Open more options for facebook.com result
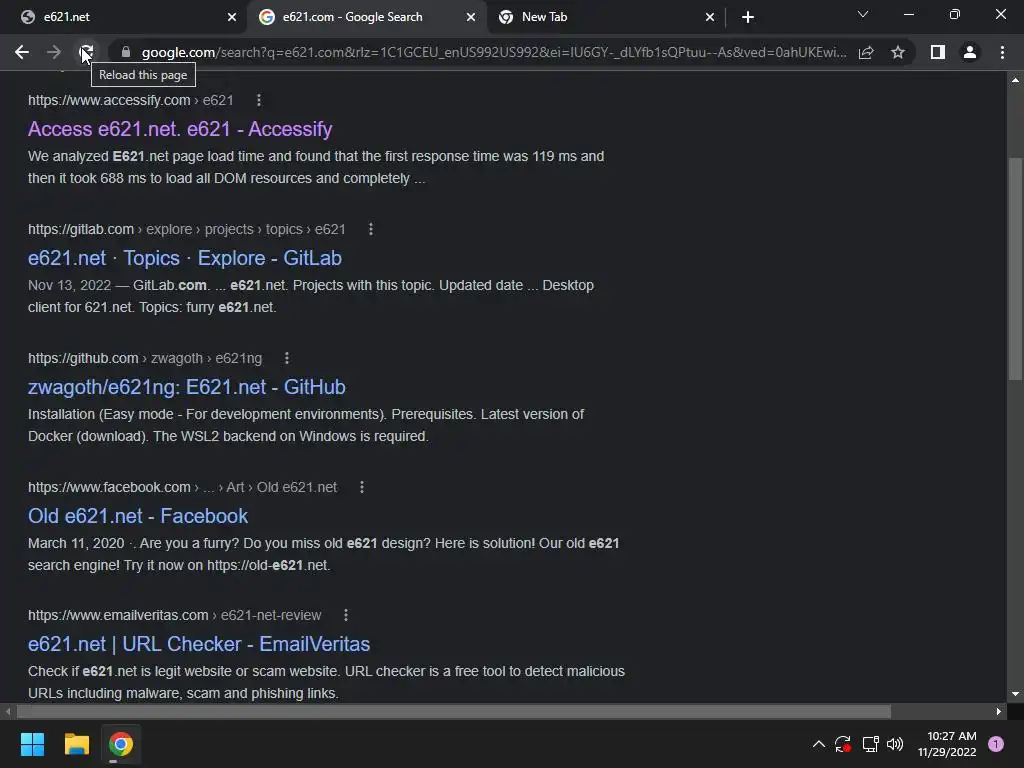Image resolution: width=1024 pixels, height=768 pixels. (362, 487)
